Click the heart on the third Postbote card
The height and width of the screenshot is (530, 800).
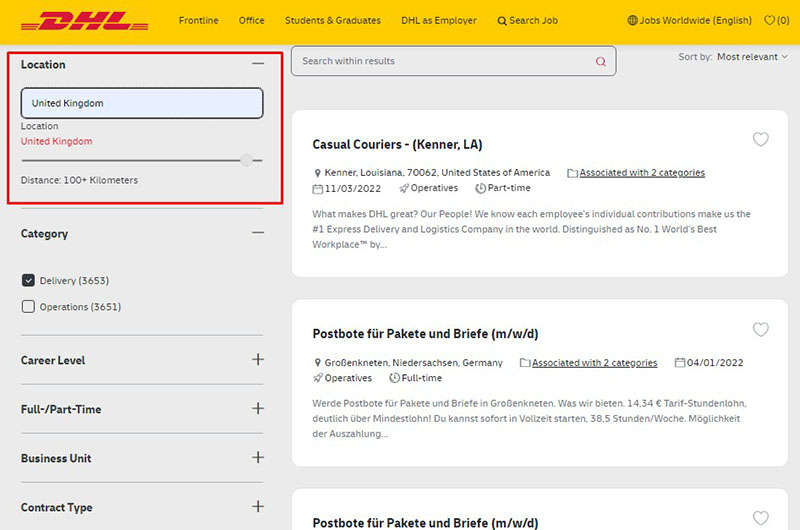coord(760,518)
